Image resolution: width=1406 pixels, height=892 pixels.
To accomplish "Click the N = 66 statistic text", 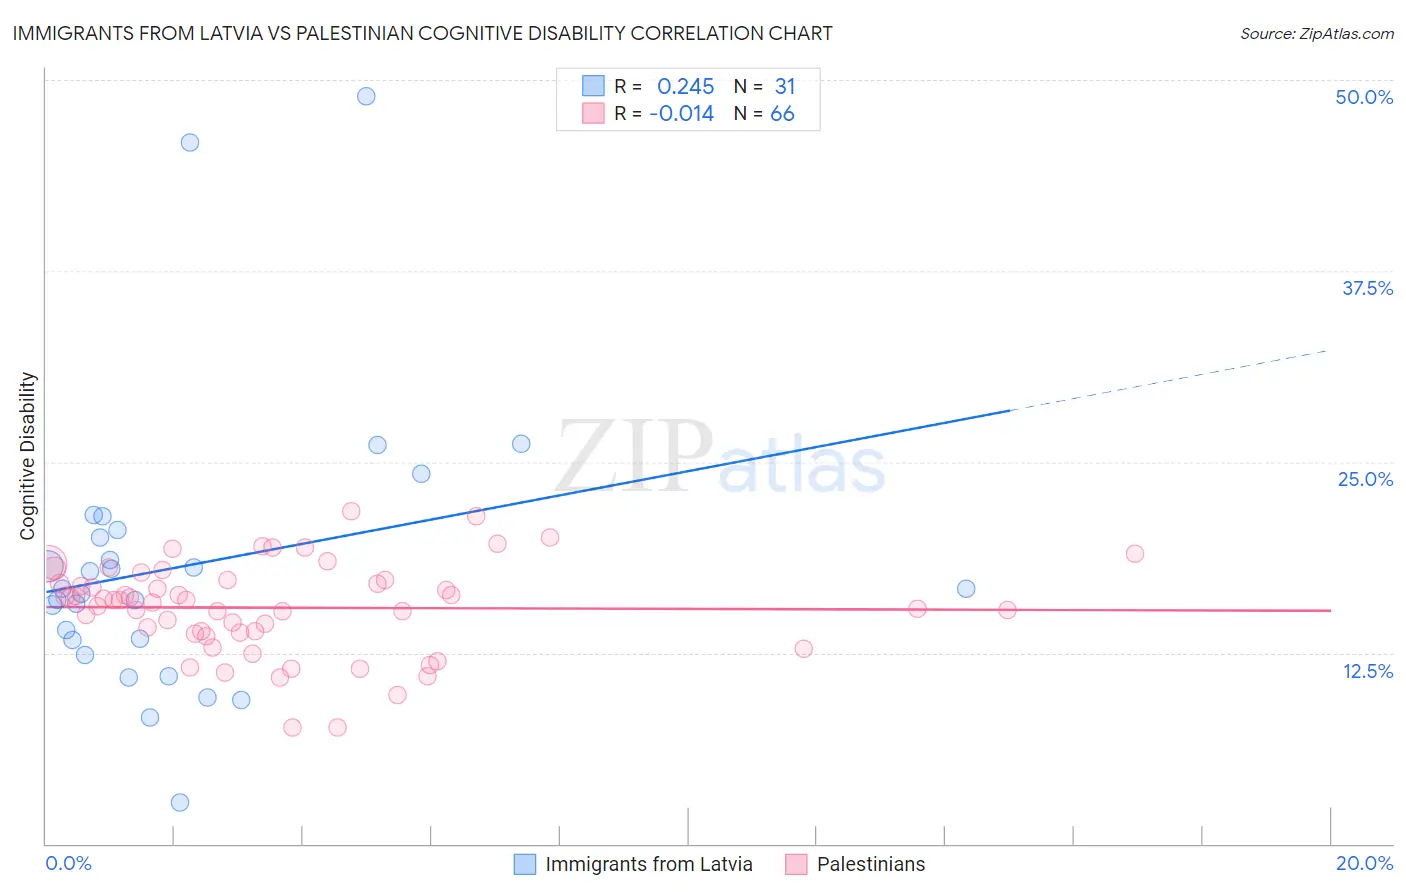I will tap(764, 113).
